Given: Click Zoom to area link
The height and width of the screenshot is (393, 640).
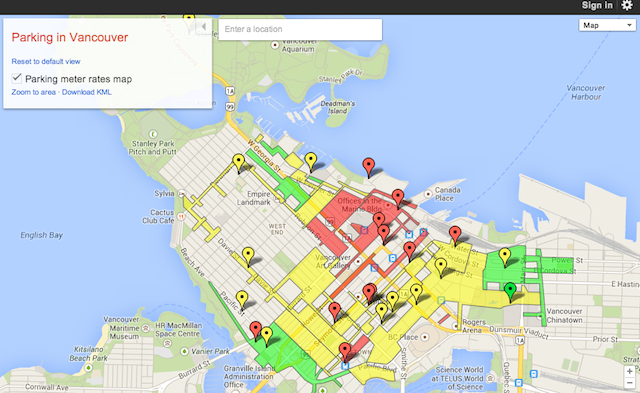Looking at the screenshot, I should (33, 92).
